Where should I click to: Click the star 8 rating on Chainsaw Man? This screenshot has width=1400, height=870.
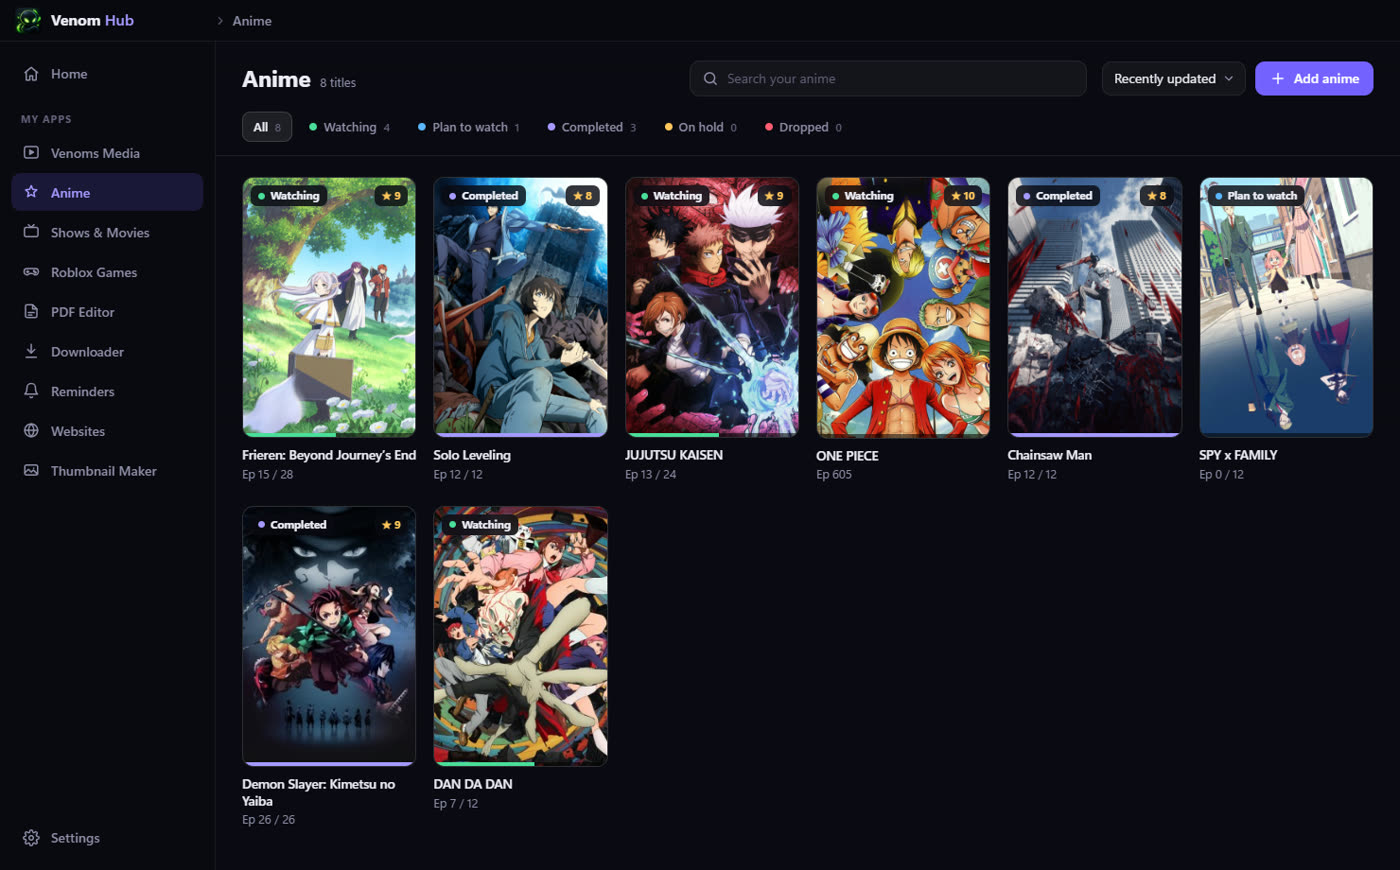[x=1156, y=196]
